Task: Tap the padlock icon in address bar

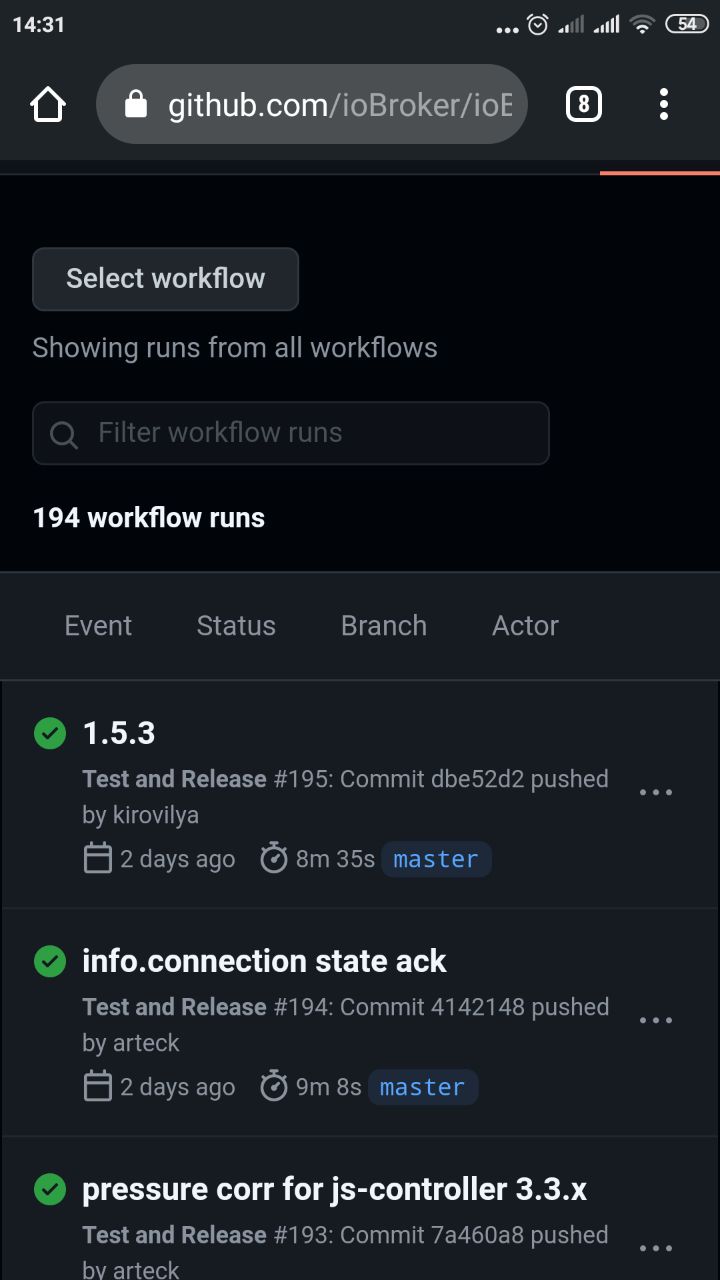Action: click(136, 104)
